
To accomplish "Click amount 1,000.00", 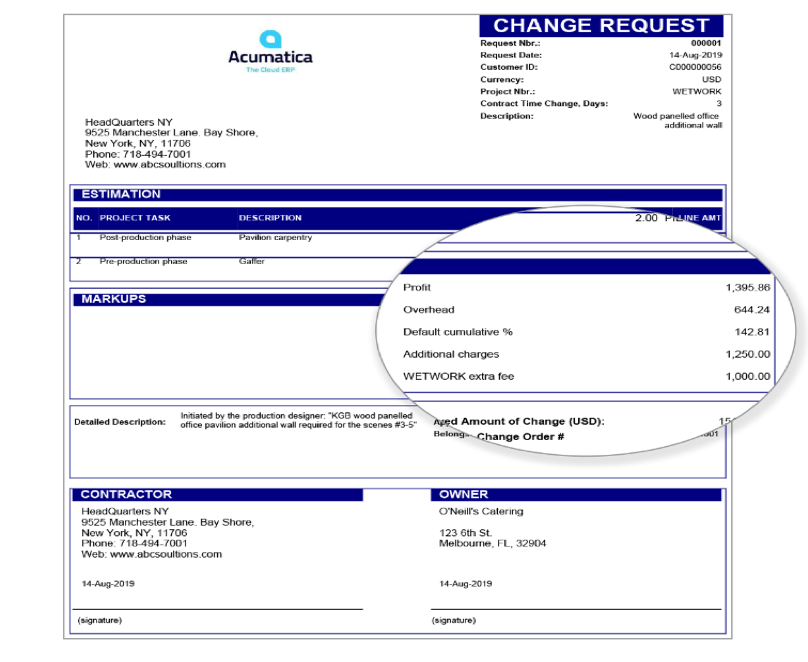I will 748,377.
